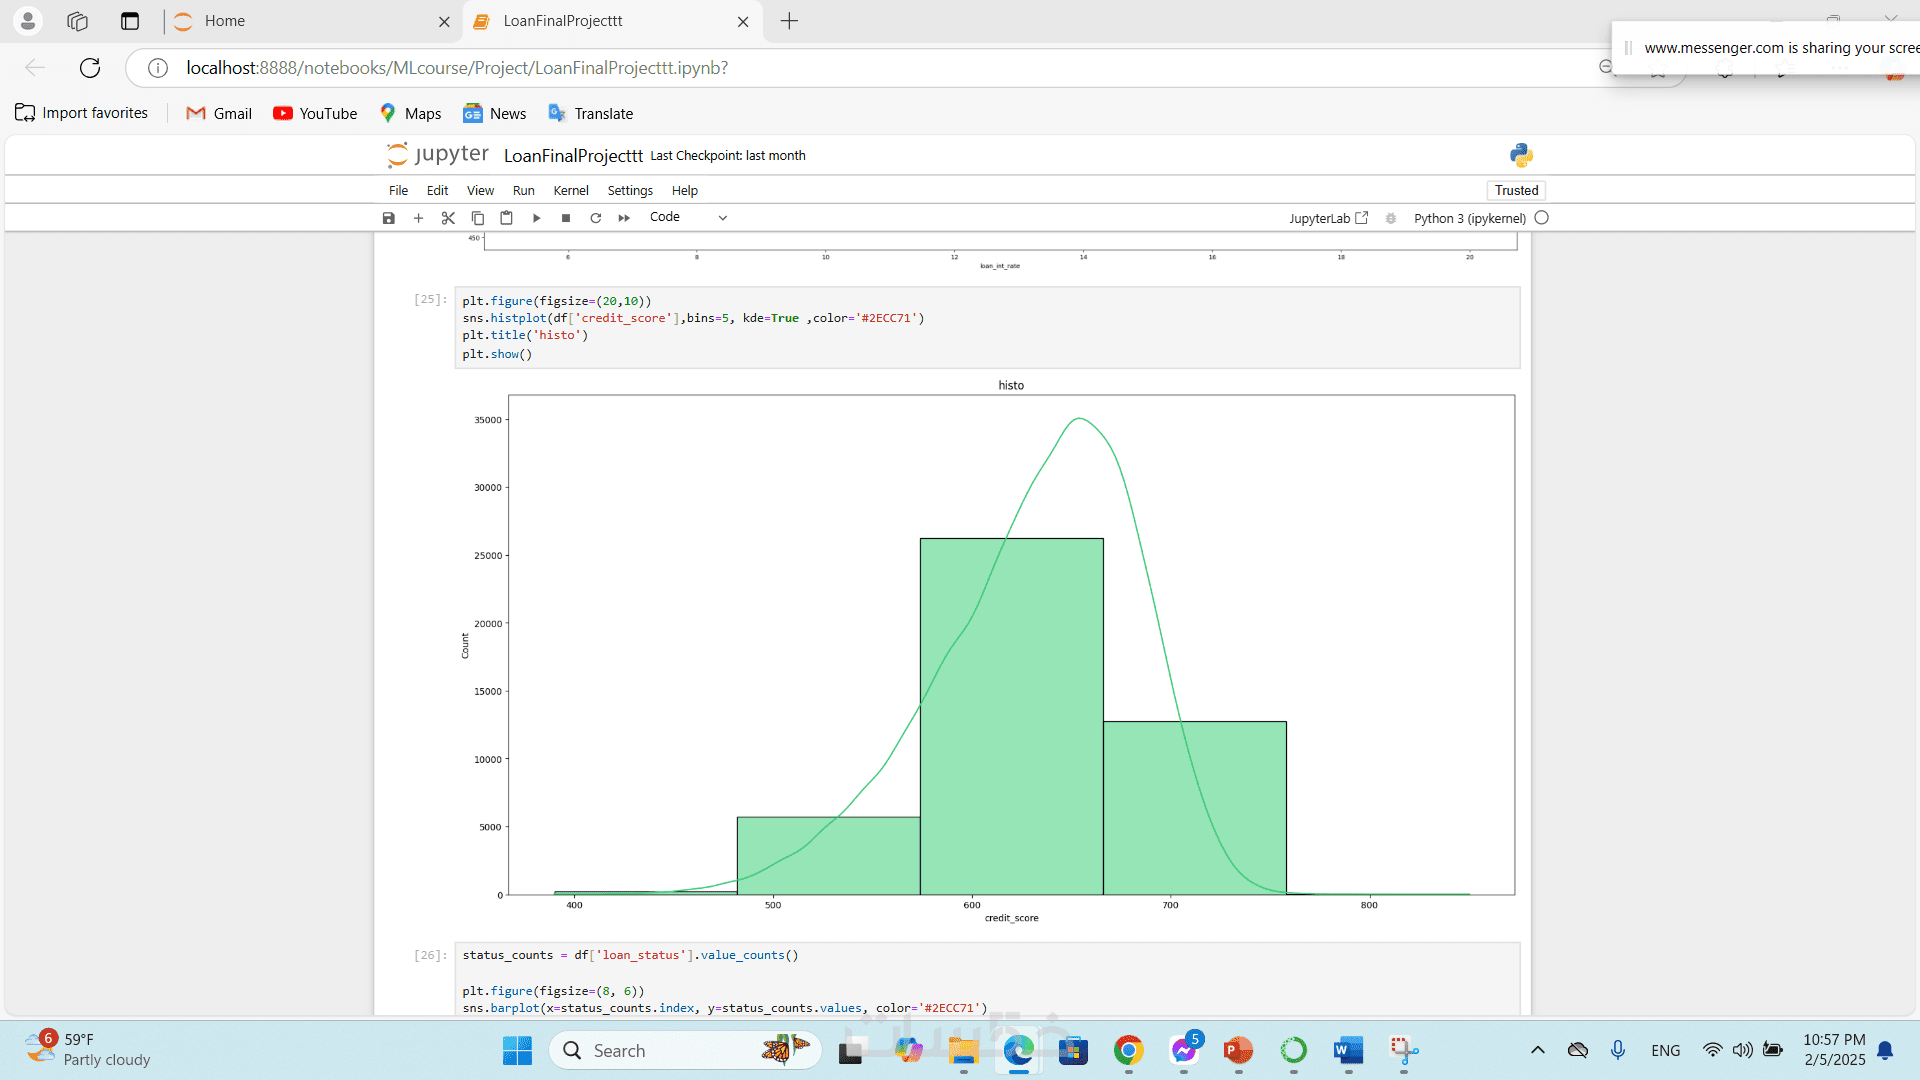Switch to the Home browser tab
The height and width of the screenshot is (1080, 1920).
tap(225, 21)
